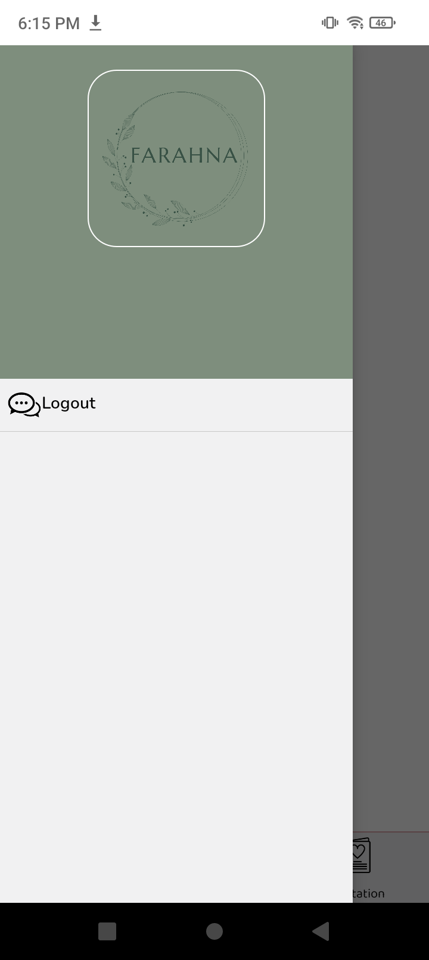429x960 pixels.
Task: Tap the blank right end of the Logout row
Action: pyautogui.click(x=245, y=405)
